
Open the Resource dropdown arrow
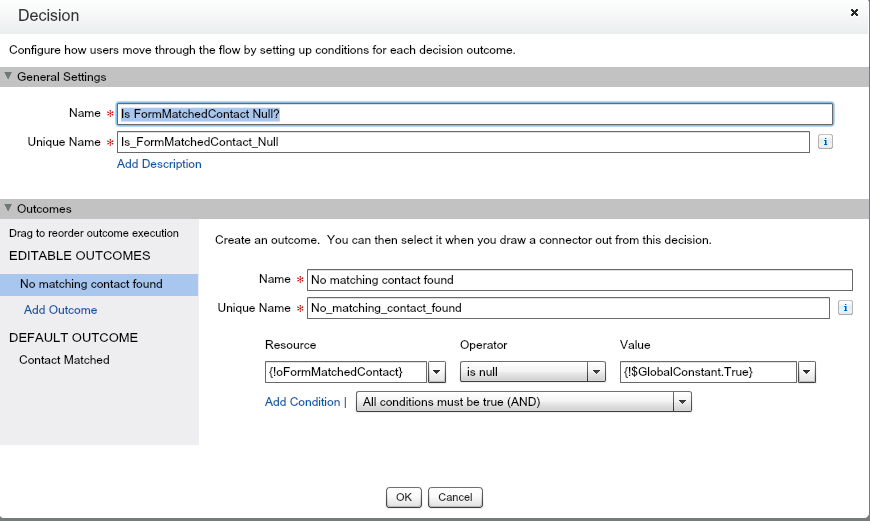pyautogui.click(x=437, y=372)
